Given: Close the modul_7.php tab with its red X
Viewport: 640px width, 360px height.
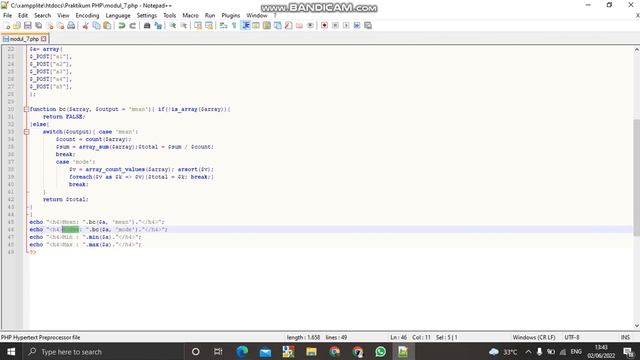Looking at the screenshot, I should [x=44, y=39].
